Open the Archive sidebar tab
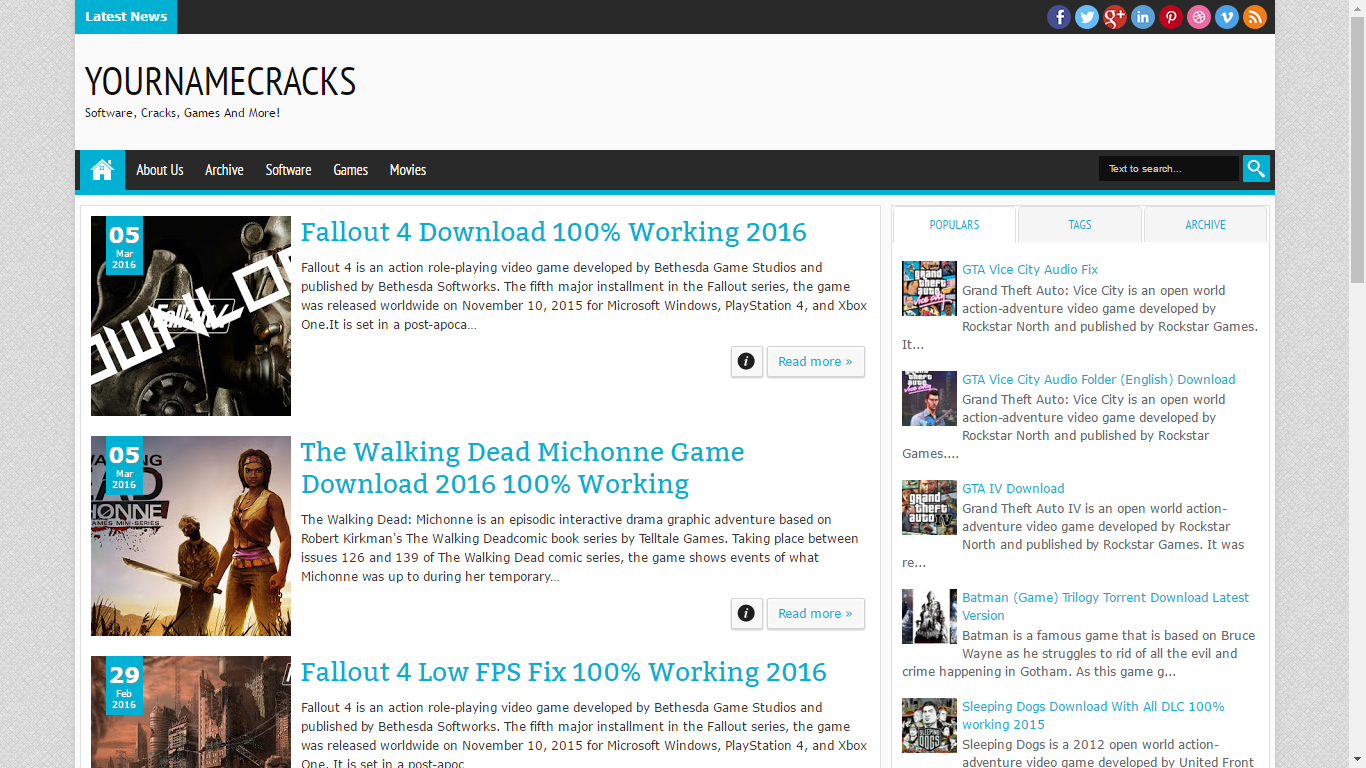Screen dimensions: 1366x768 pyautogui.click(x=1205, y=225)
